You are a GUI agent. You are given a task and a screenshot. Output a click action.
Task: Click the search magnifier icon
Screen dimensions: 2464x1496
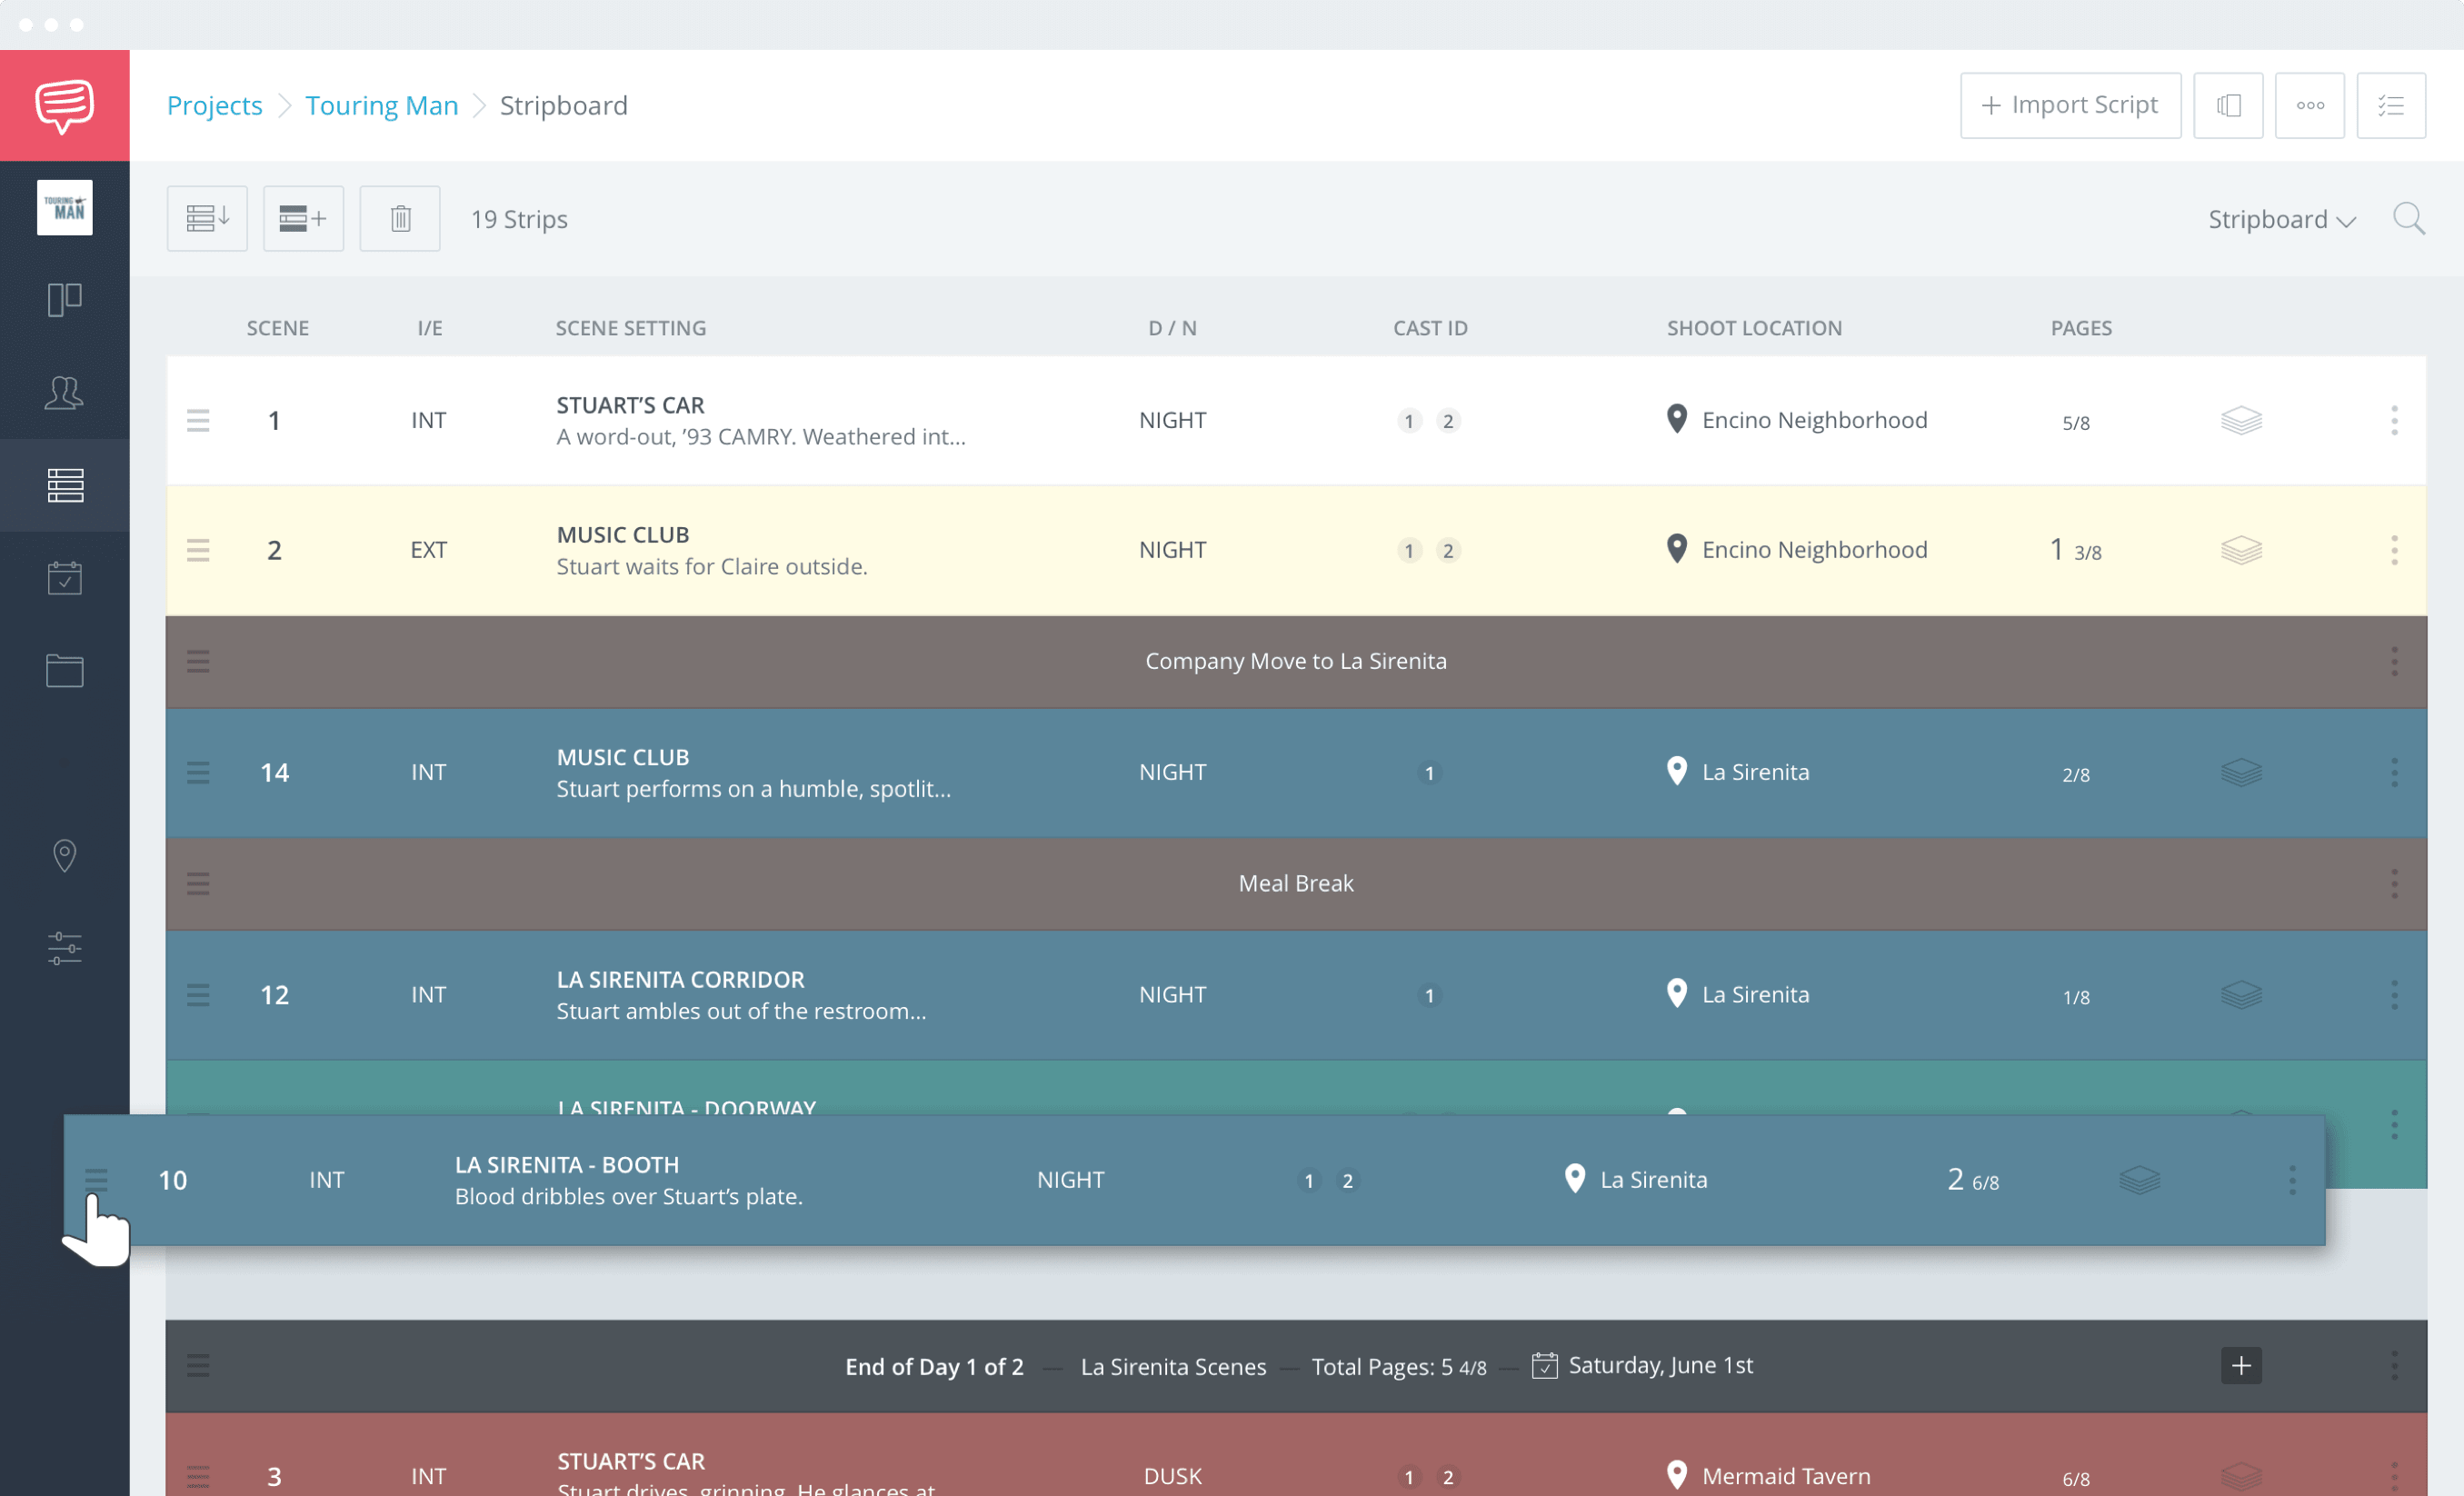point(2408,218)
